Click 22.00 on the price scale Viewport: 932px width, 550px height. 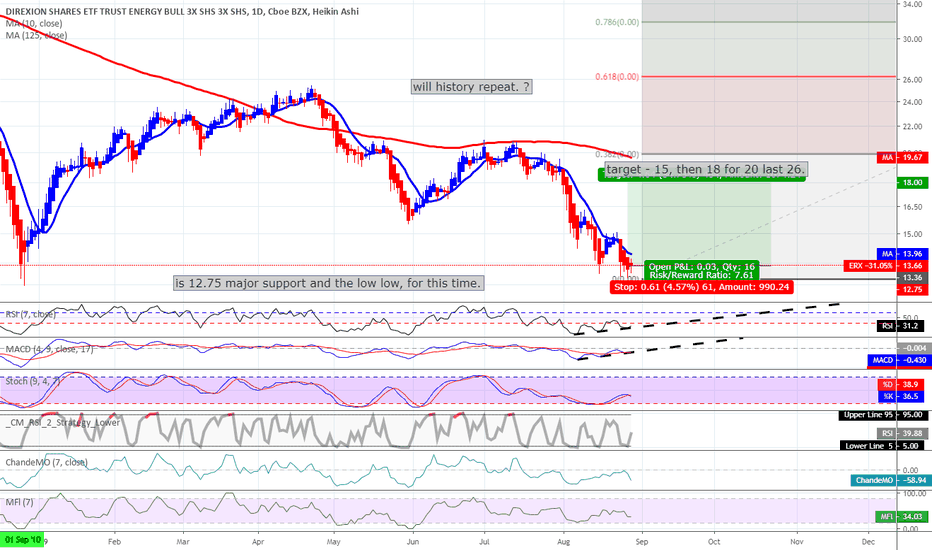(x=912, y=127)
